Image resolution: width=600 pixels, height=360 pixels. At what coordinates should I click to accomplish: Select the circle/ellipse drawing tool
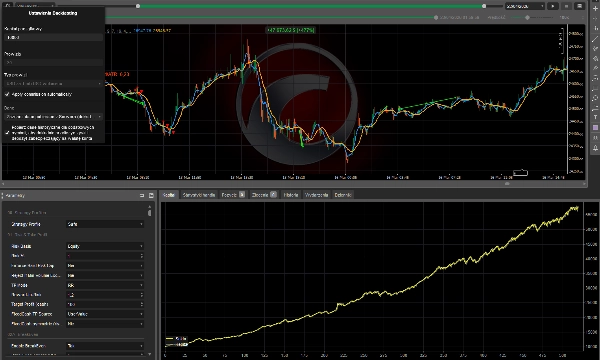tap(595, 98)
